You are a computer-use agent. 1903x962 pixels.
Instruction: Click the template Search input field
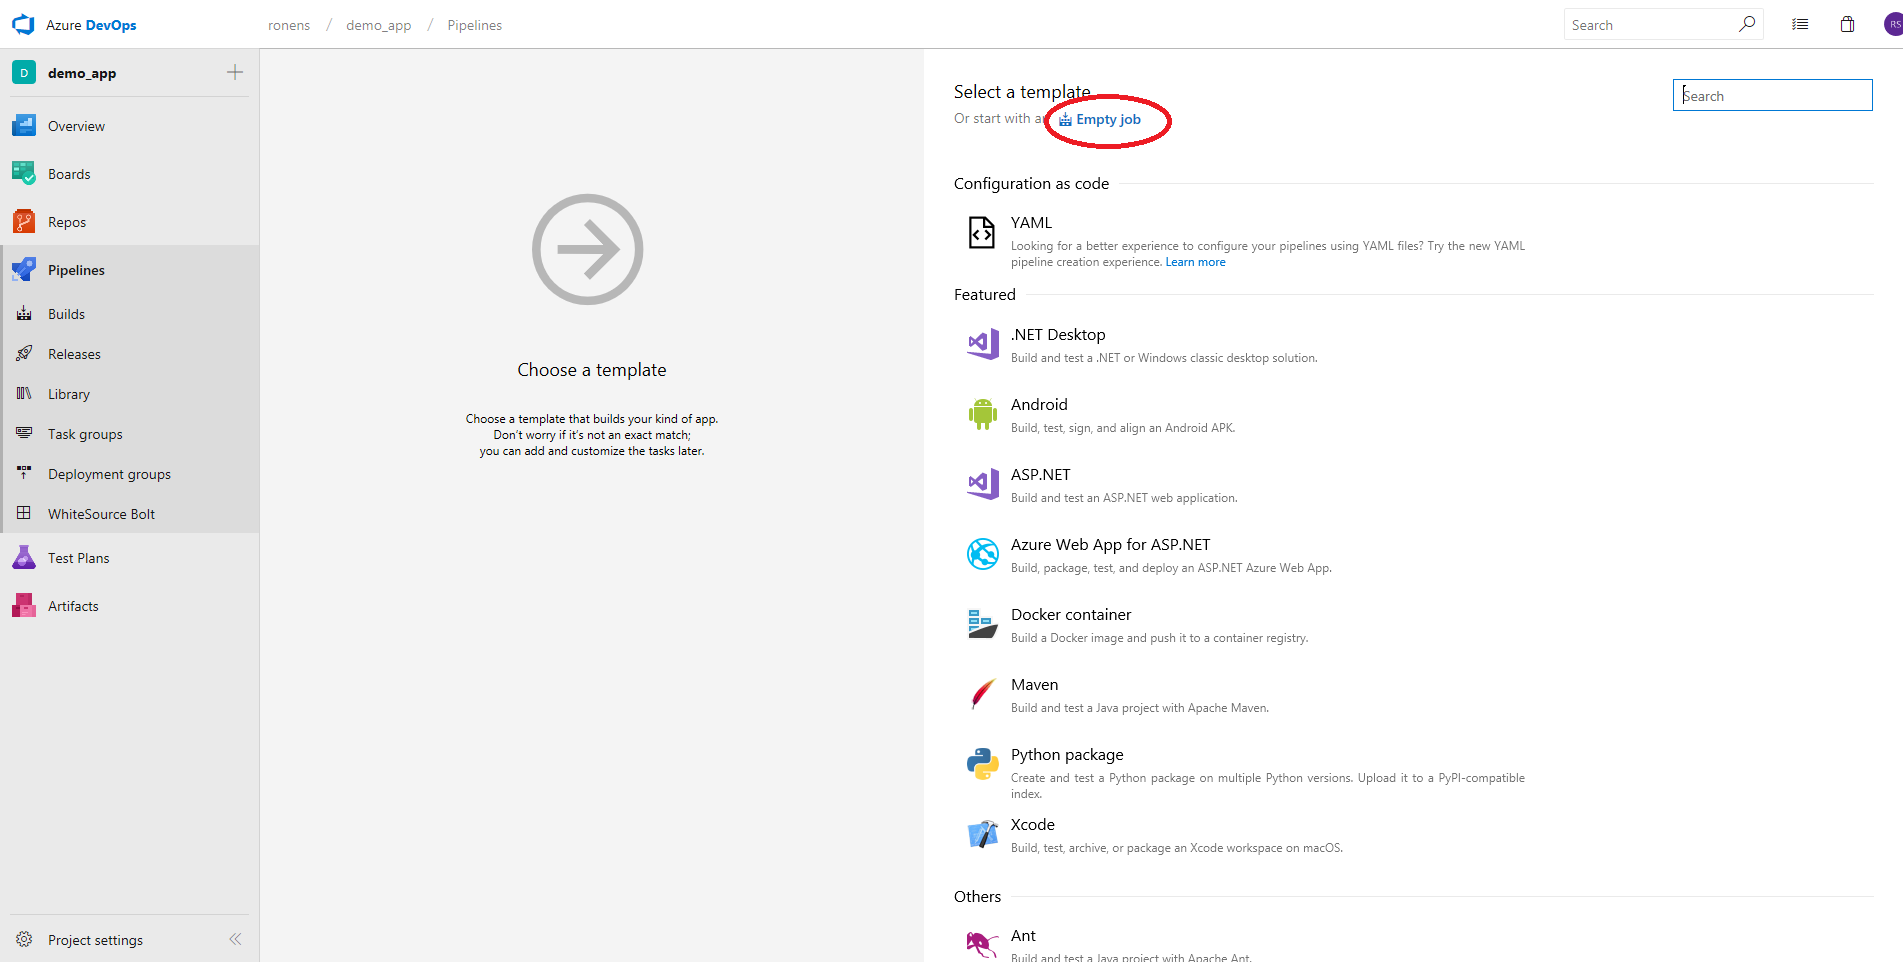click(1772, 96)
